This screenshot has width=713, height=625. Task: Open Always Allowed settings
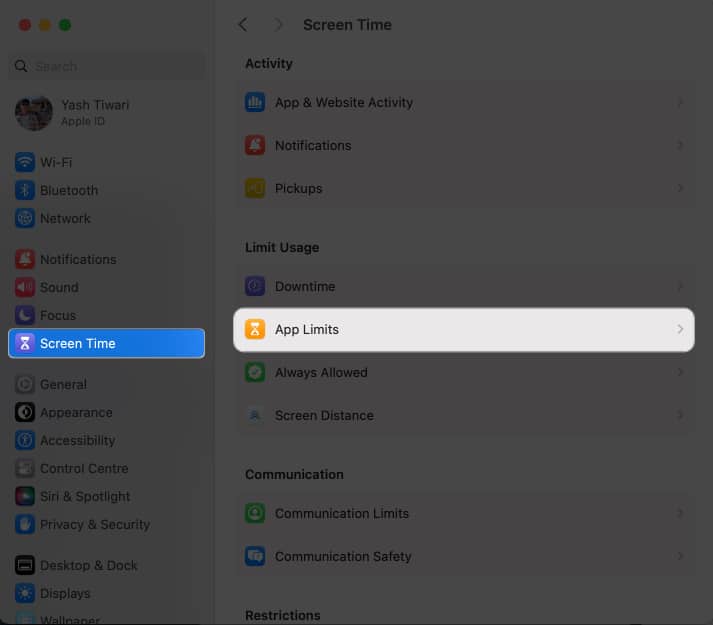(x=464, y=372)
